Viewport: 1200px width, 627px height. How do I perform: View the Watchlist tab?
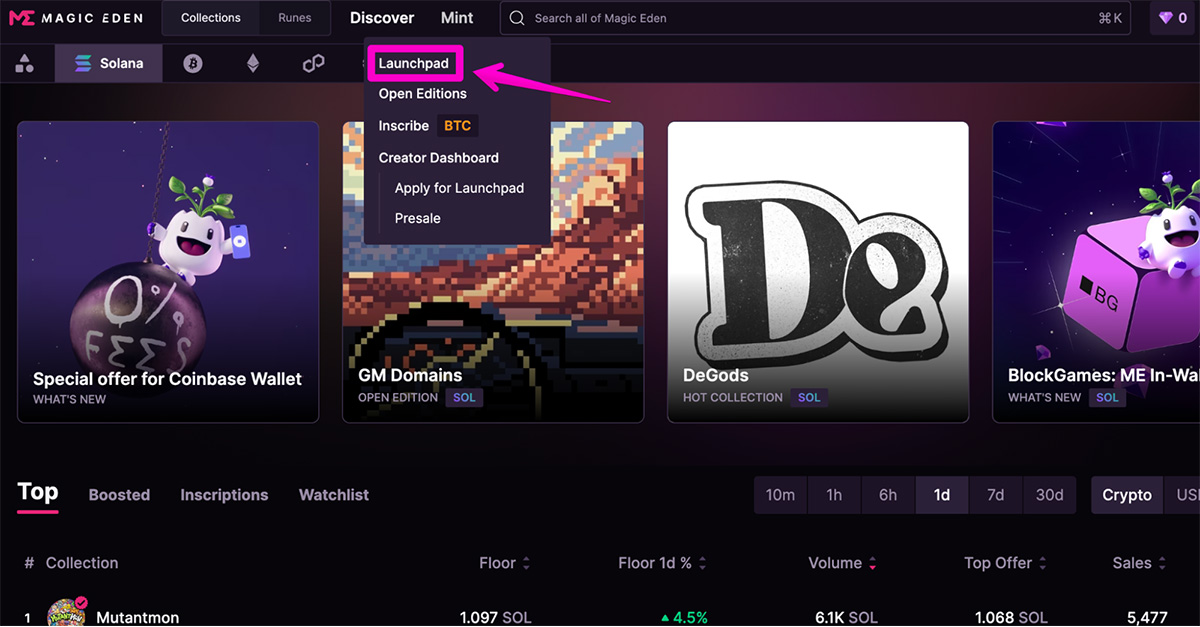pos(334,495)
